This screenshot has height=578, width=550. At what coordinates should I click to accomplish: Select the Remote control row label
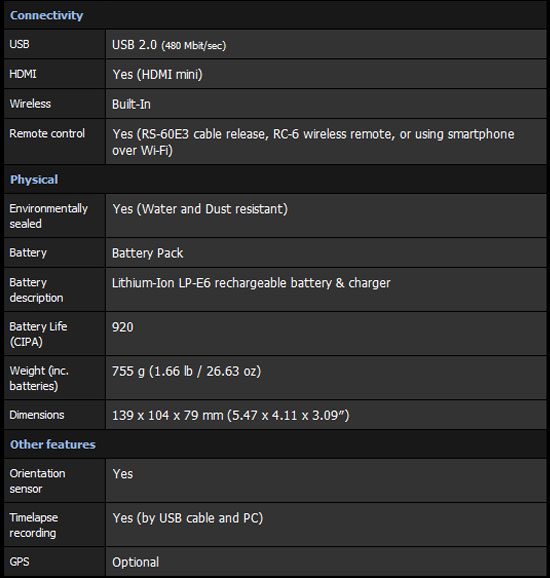47,133
